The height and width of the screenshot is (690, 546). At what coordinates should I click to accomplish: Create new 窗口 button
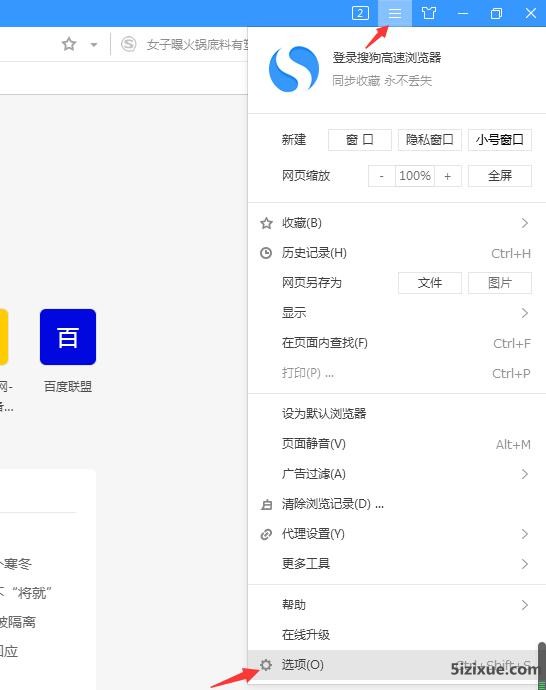[359, 140]
